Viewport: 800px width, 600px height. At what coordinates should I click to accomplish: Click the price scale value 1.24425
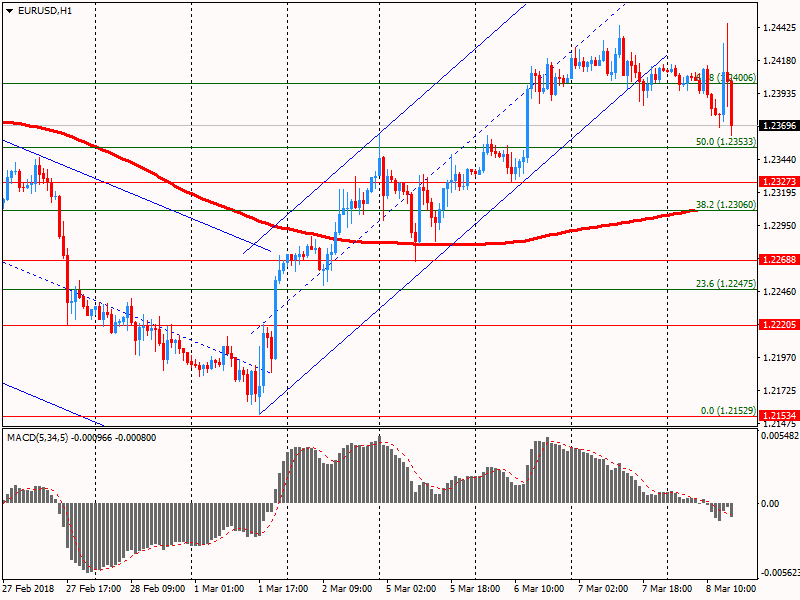(779, 28)
